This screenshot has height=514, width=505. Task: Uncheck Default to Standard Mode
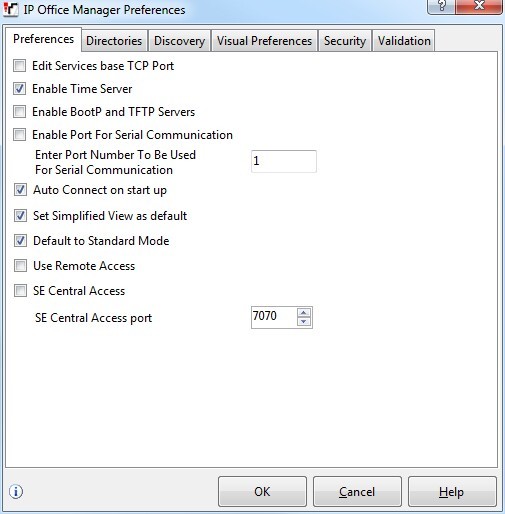point(20,241)
